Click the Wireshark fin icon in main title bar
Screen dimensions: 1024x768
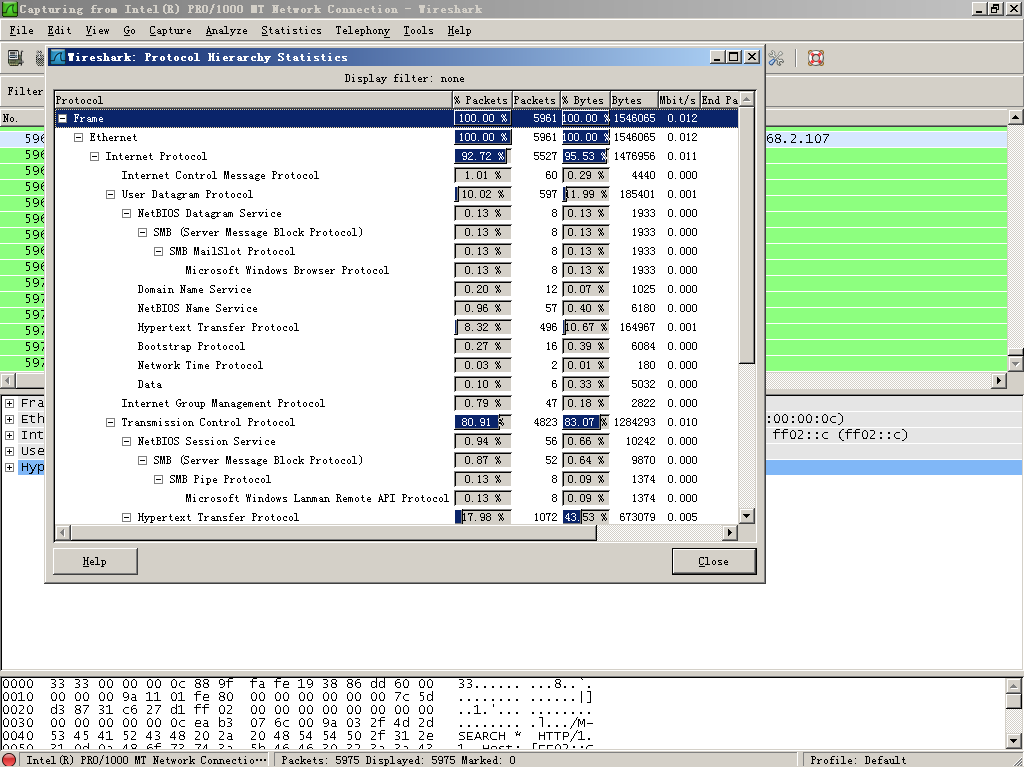point(9,9)
